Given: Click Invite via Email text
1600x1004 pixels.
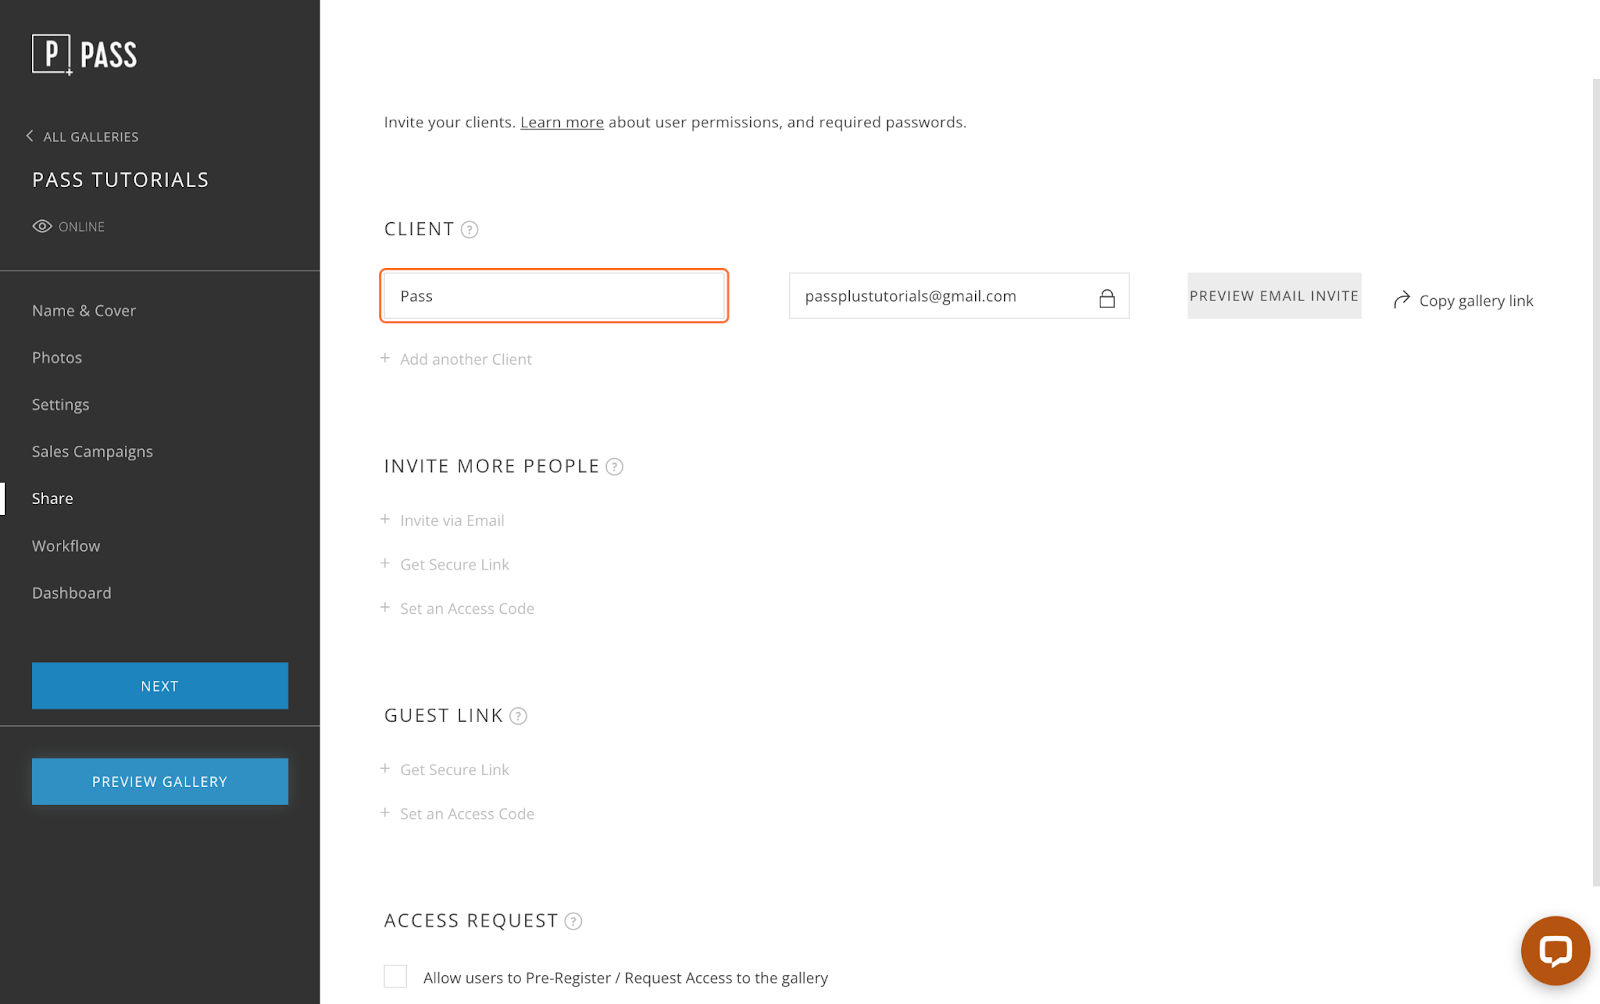Looking at the screenshot, I should pos(452,520).
